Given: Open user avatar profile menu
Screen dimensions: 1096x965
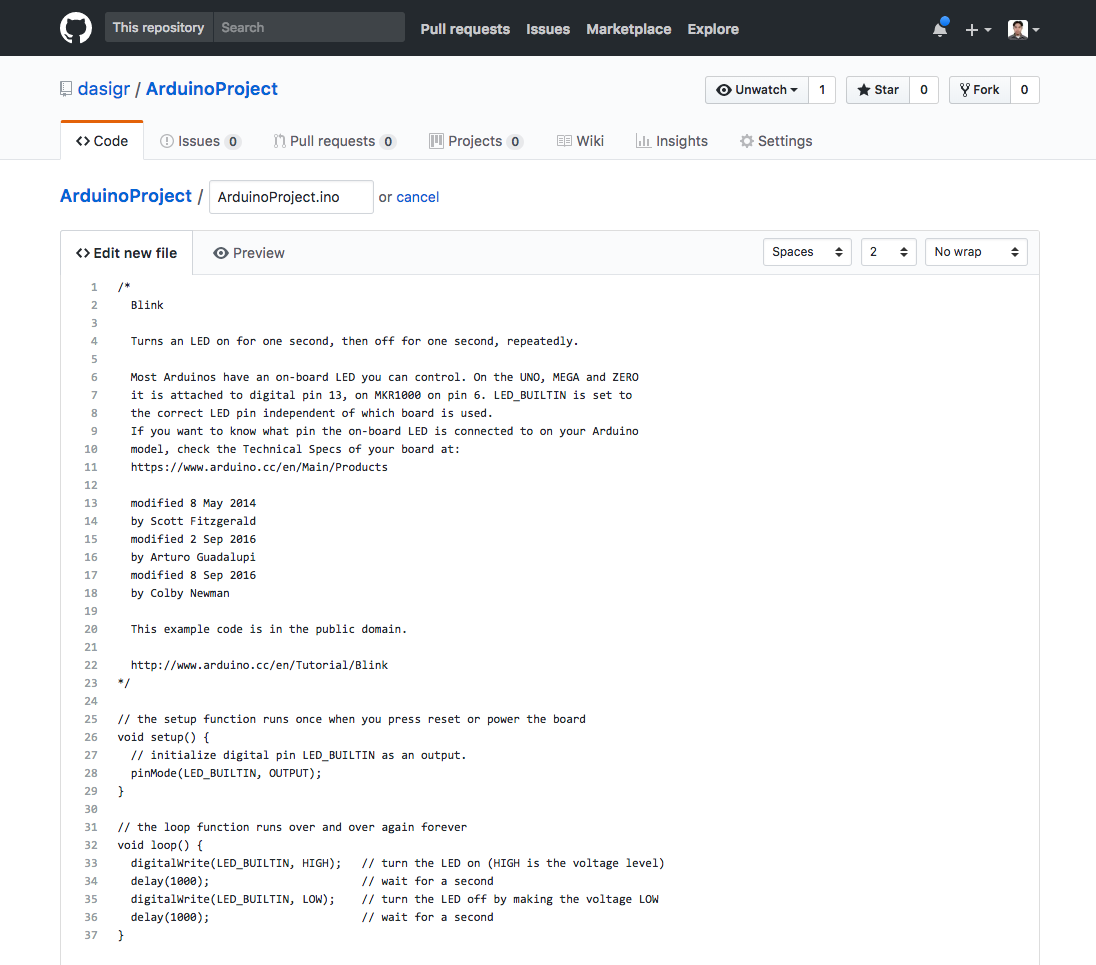Looking at the screenshot, I should [x=1024, y=29].
